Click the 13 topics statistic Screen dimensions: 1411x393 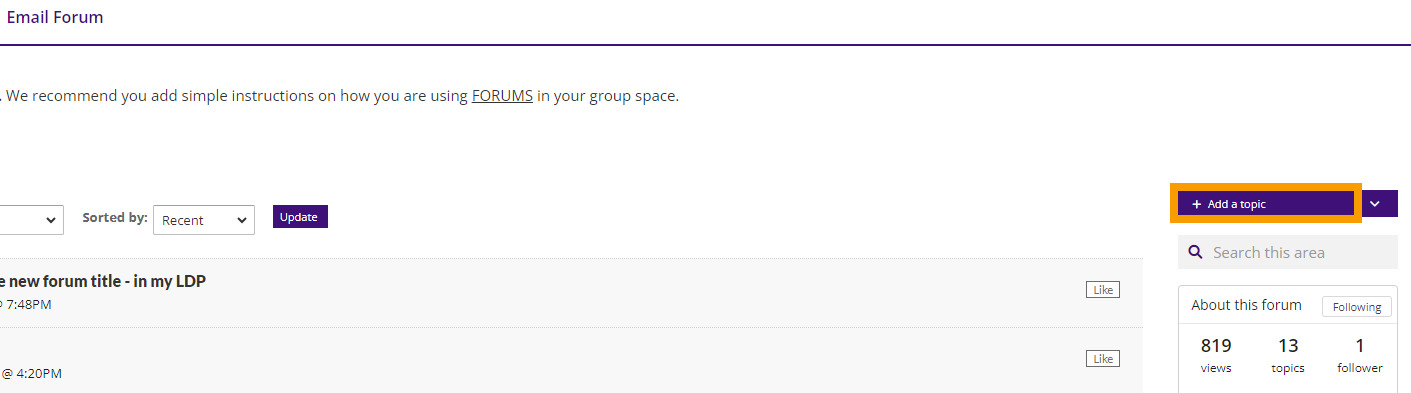pyautogui.click(x=1288, y=355)
